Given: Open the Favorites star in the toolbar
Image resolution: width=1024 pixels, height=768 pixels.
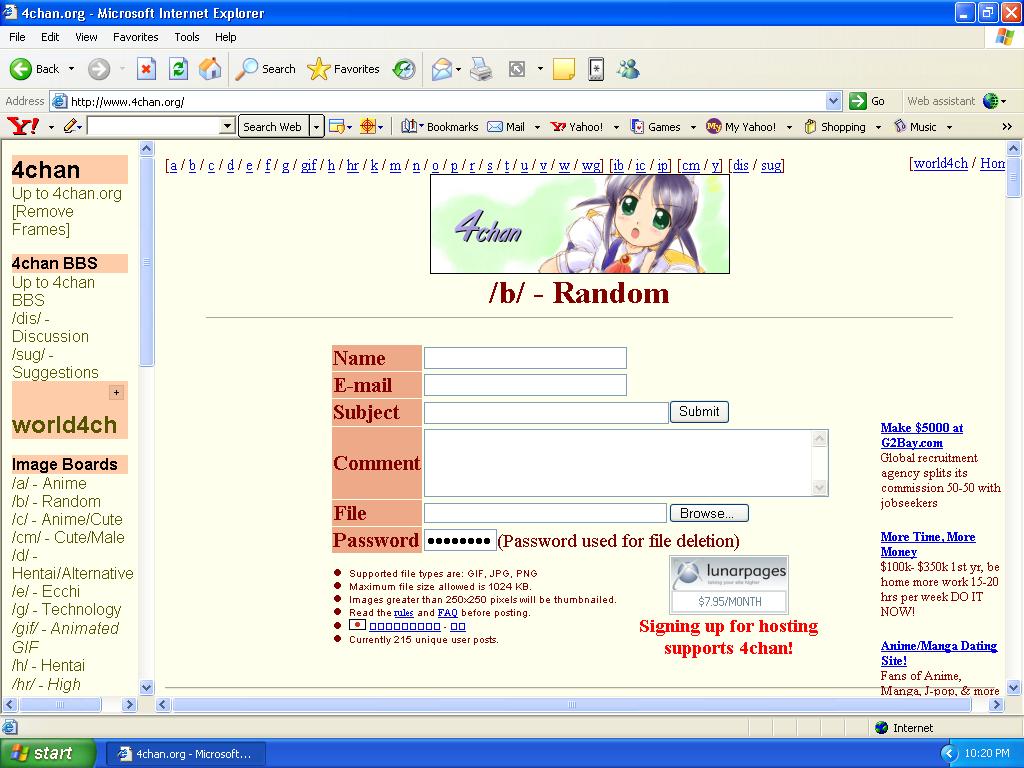Looking at the screenshot, I should pyautogui.click(x=319, y=69).
